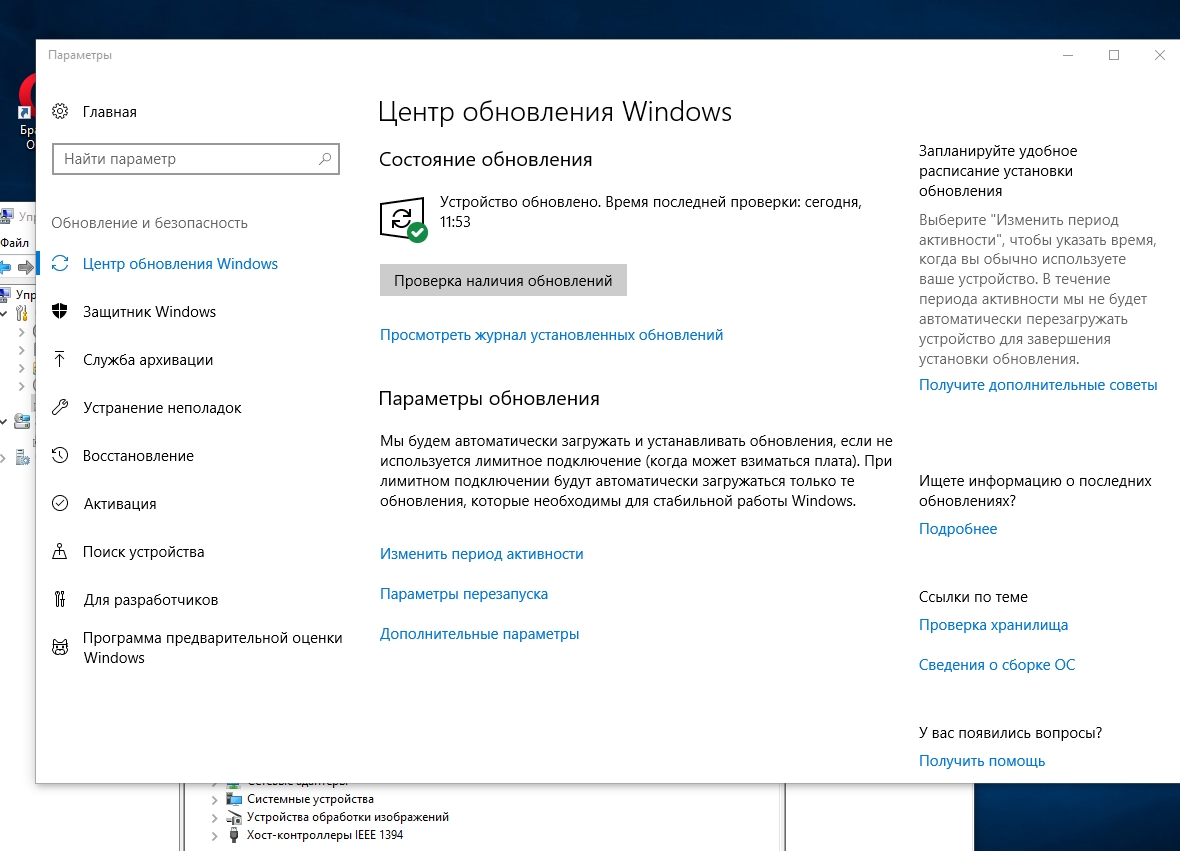Open the Получить помощь link
Screen dimensions: 1180x851
pos(981,761)
